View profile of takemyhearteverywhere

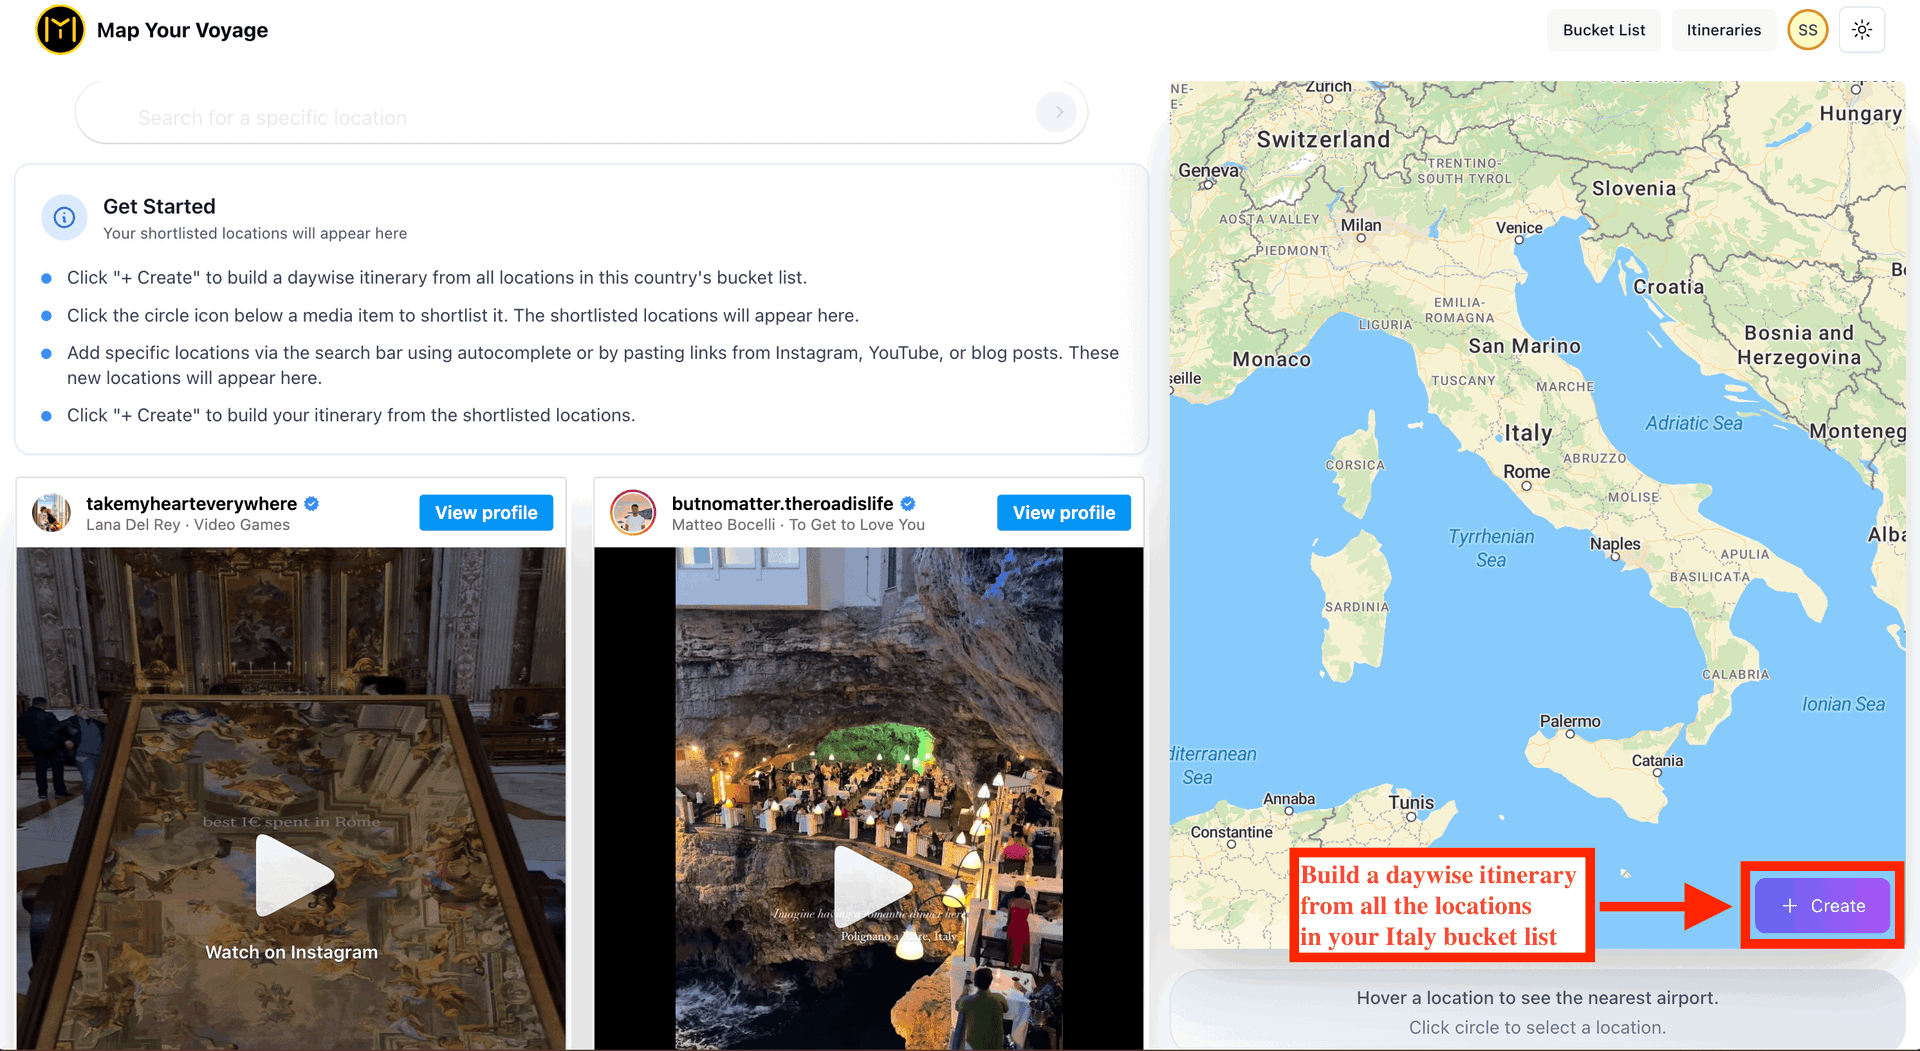tap(486, 512)
